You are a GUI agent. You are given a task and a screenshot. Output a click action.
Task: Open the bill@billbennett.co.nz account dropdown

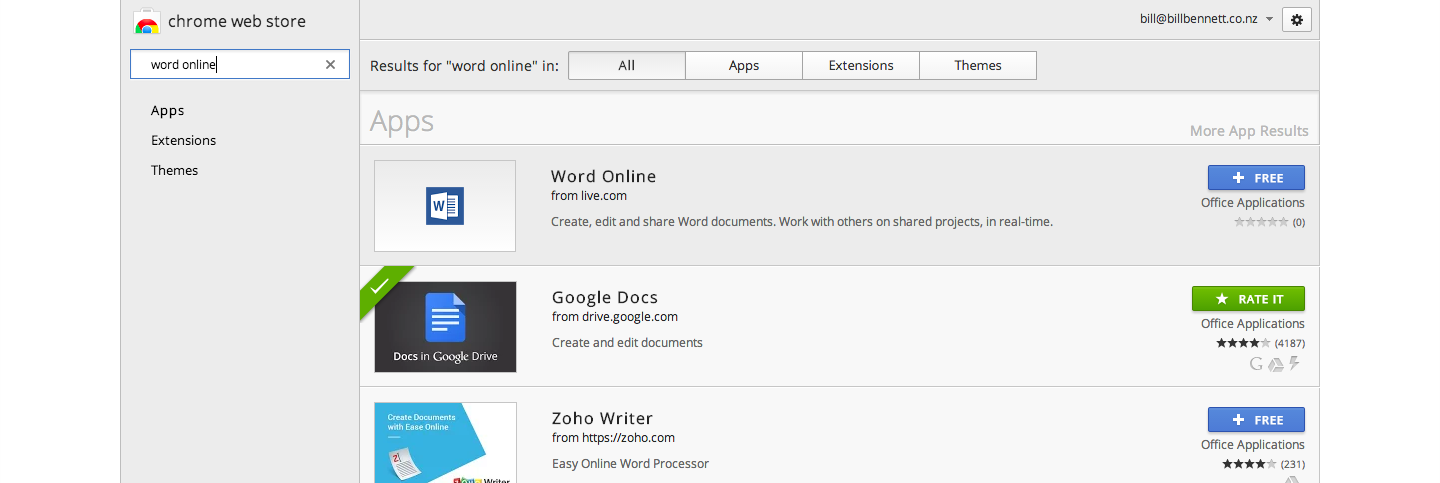(1206, 19)
